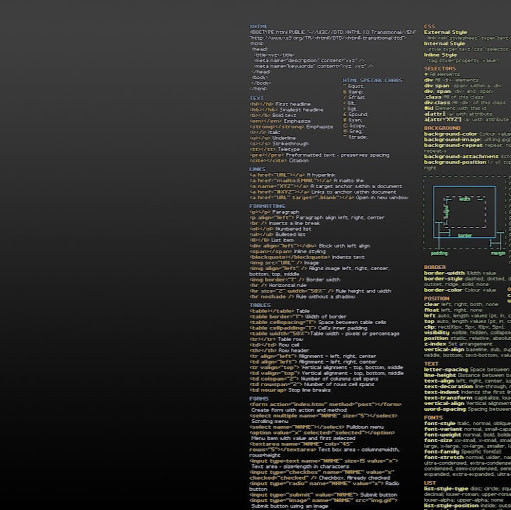
Task: Click the 'Bold text' line
Action: click(x=284, y=116)
